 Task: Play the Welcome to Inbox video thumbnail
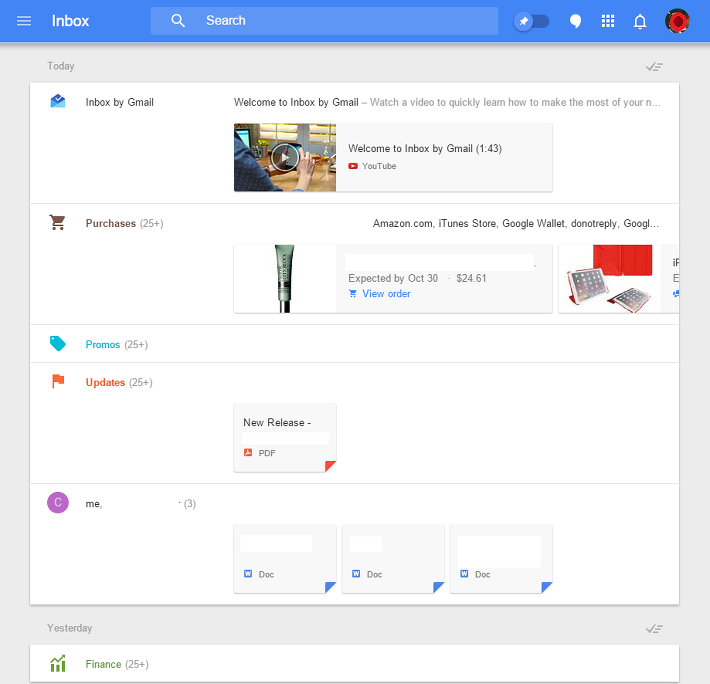(285, 158)
